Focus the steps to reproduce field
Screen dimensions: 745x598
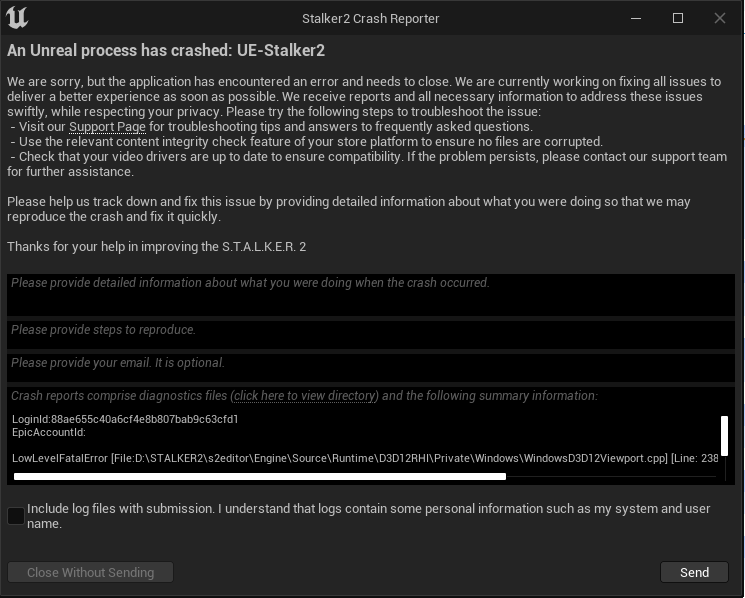point(371,335)
